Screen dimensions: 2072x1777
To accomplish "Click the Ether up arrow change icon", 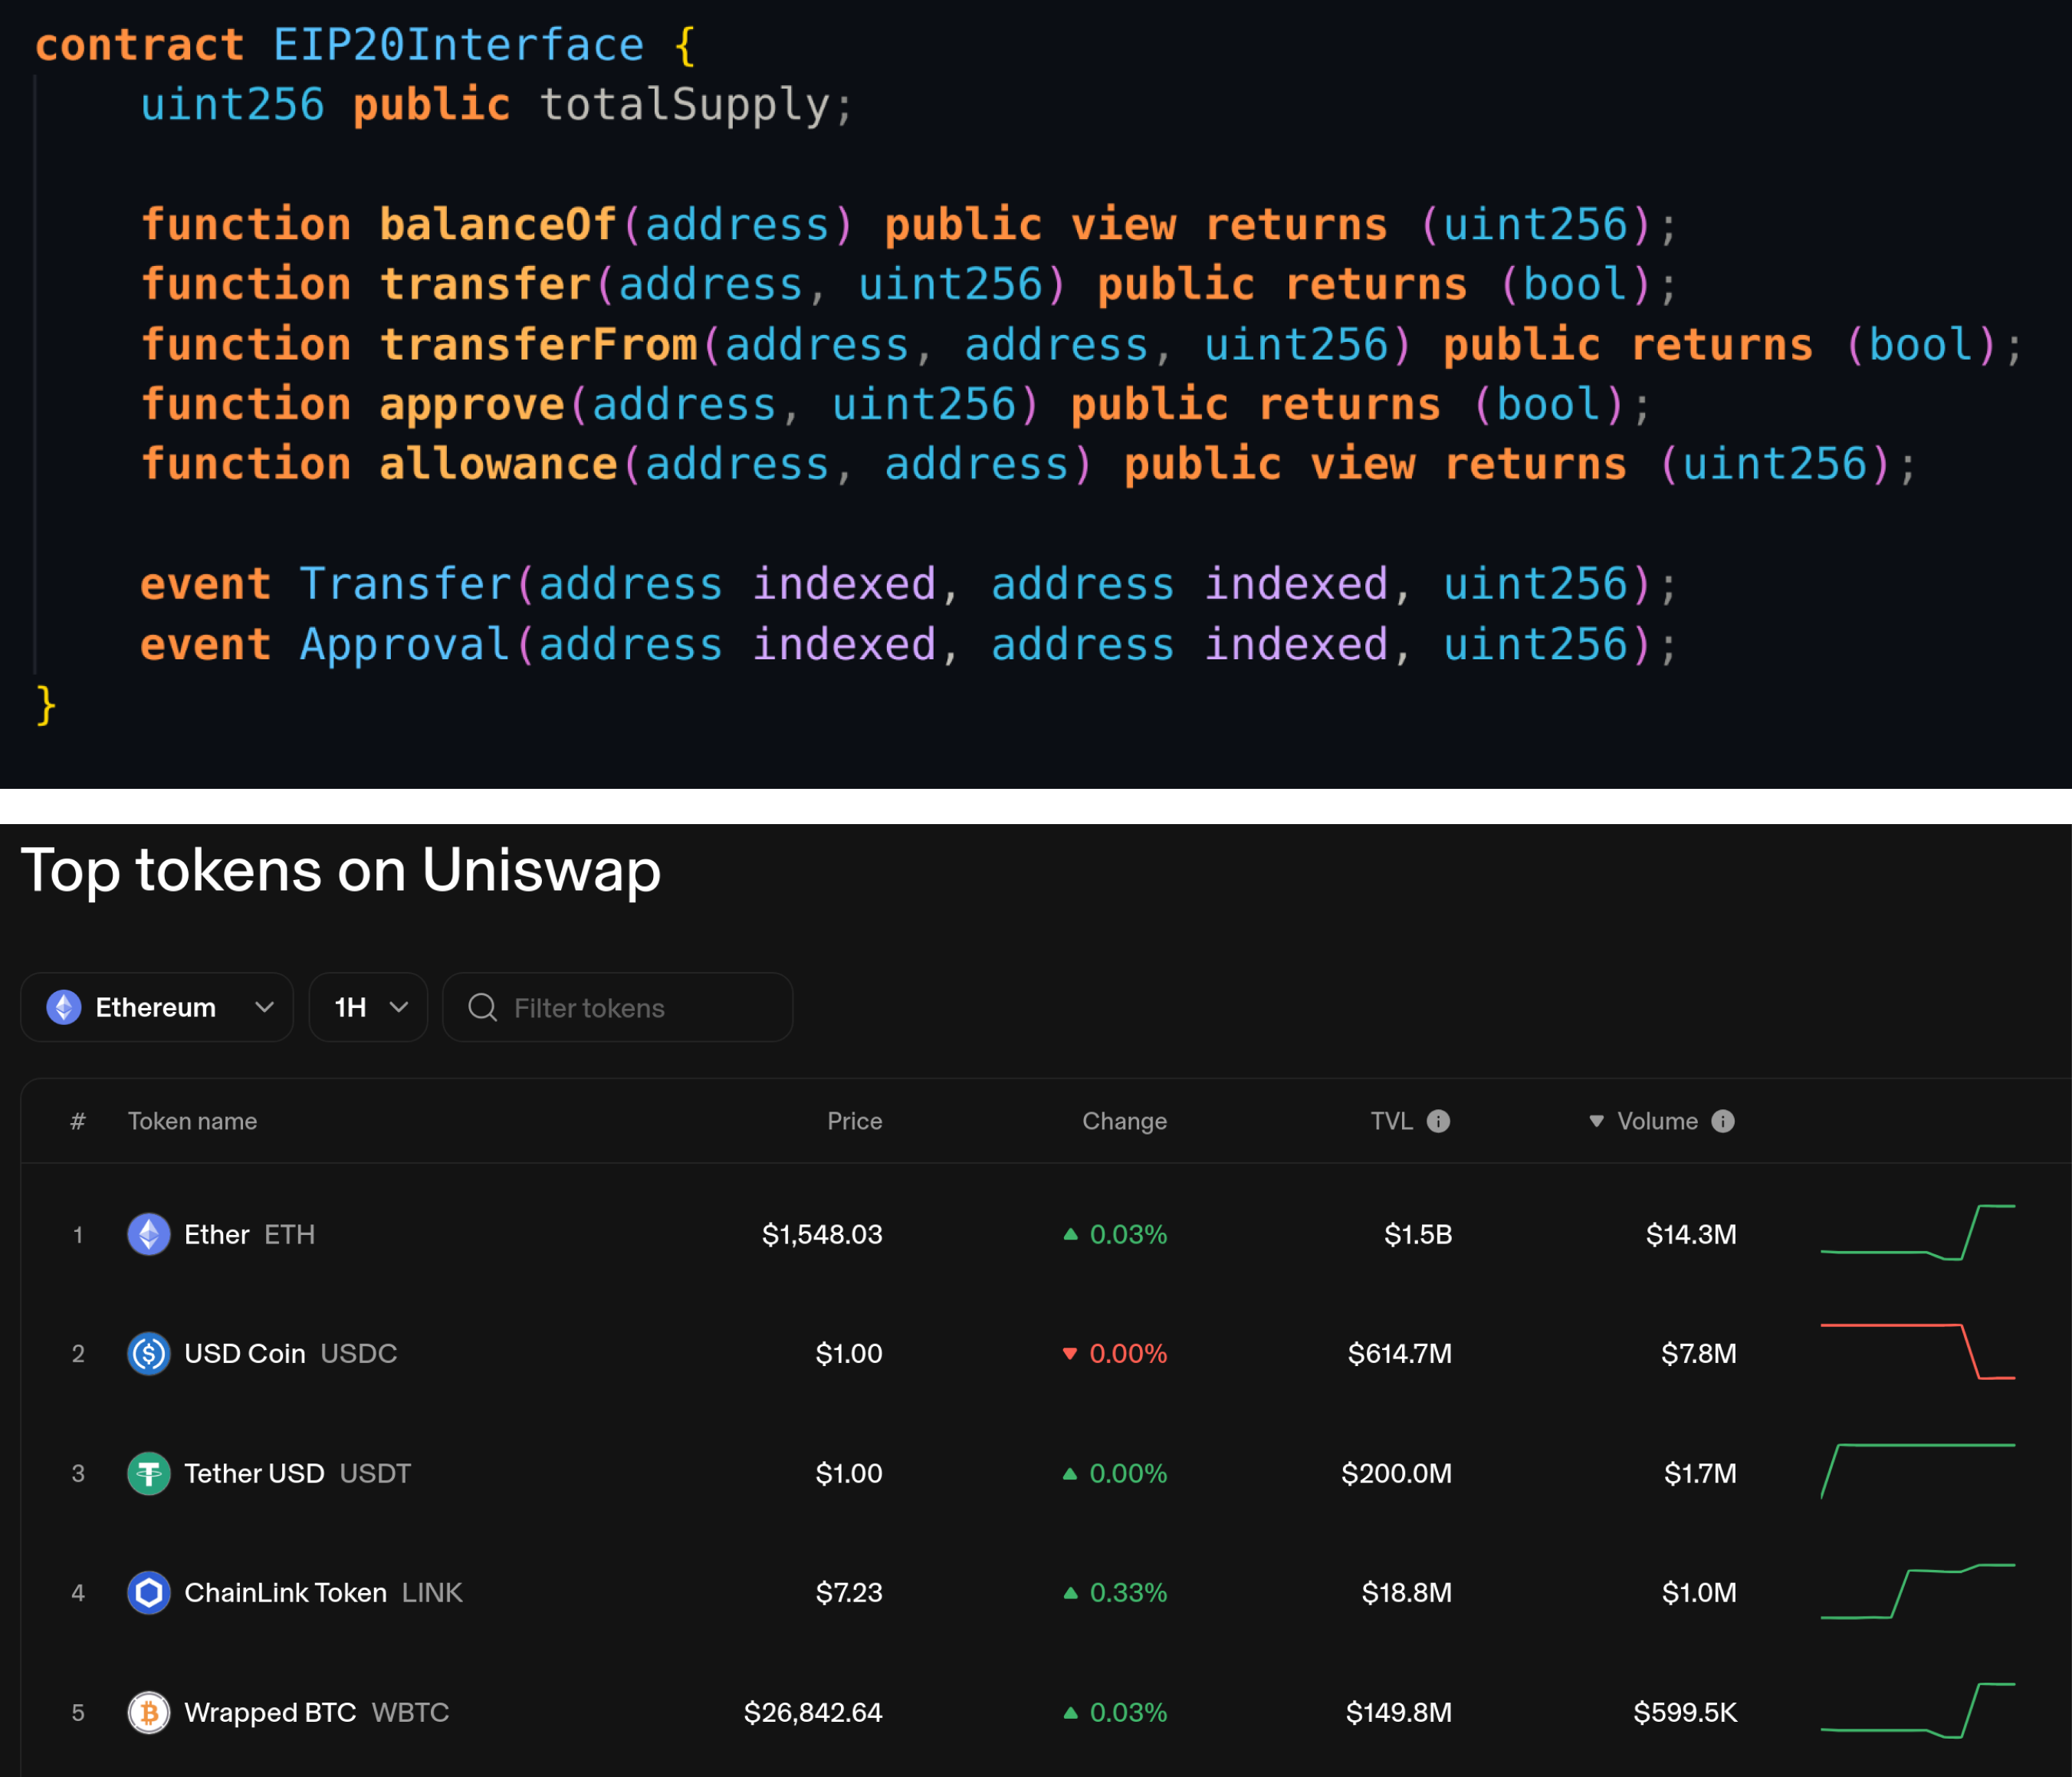I will [1070, 1234].
